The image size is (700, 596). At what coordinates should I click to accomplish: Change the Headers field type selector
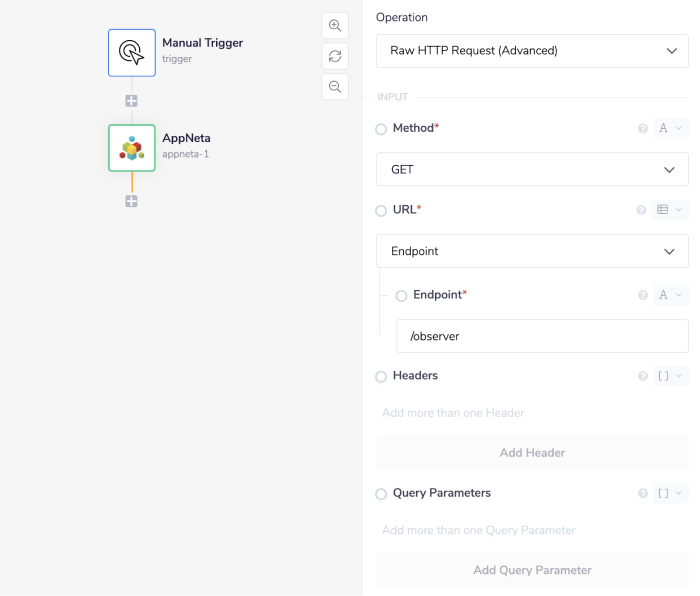670,376
